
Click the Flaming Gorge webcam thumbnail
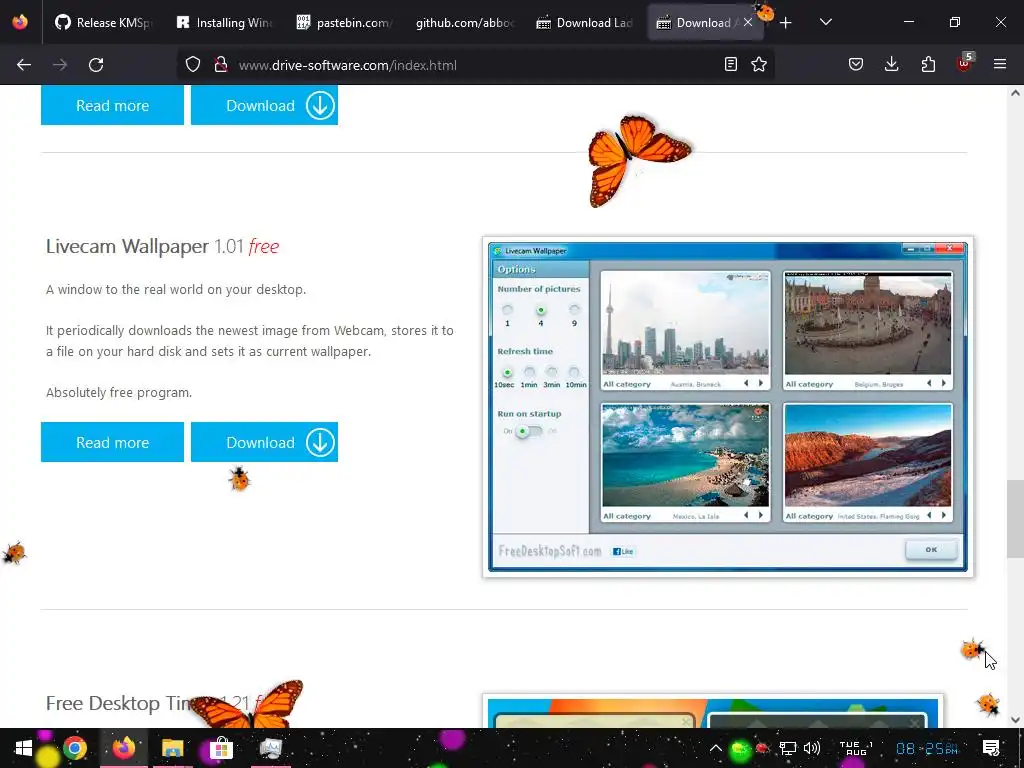(868, 455)
